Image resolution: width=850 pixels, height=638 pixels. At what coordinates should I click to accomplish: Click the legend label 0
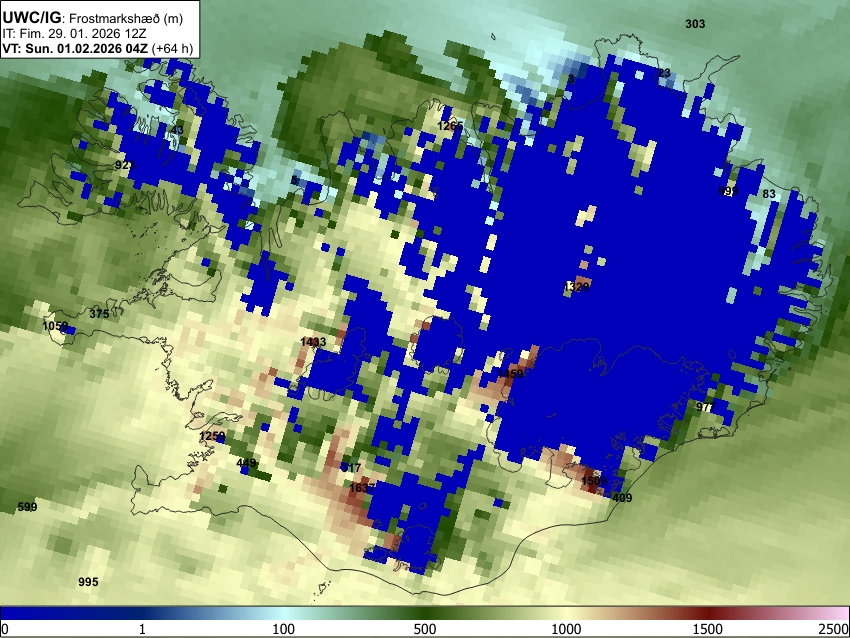tap(5, 629)
